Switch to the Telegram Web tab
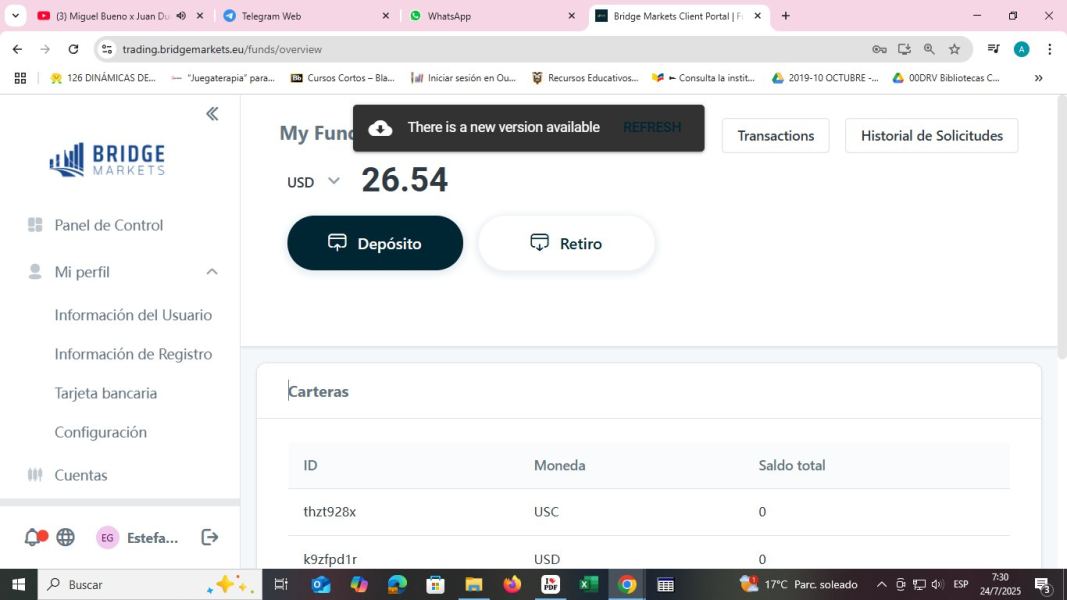The width and height of the screenshot is (1067, 600). (x=308, y=16)
